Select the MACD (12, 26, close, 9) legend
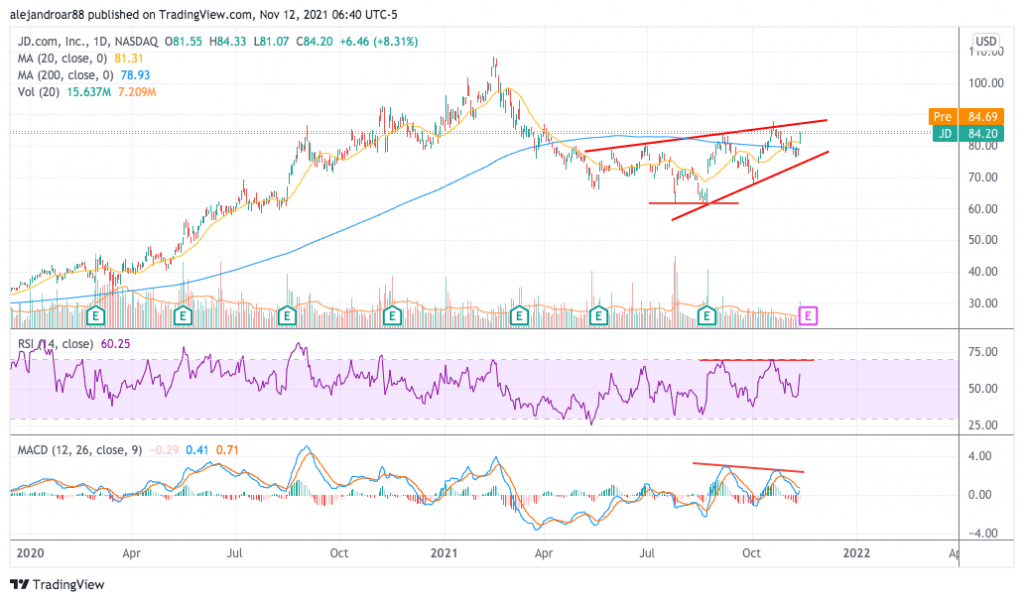 click(80, 450)
